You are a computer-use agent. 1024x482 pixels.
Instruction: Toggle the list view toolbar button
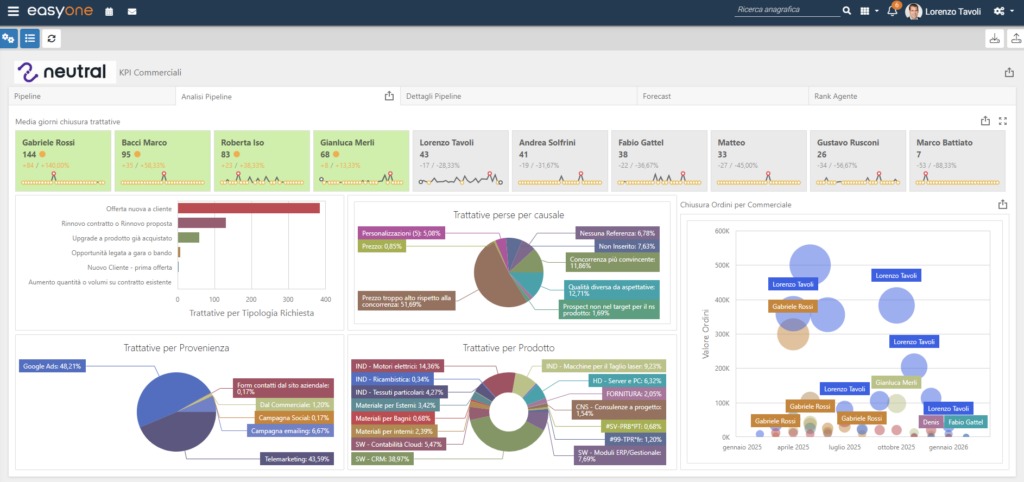[x=30, y=38]
